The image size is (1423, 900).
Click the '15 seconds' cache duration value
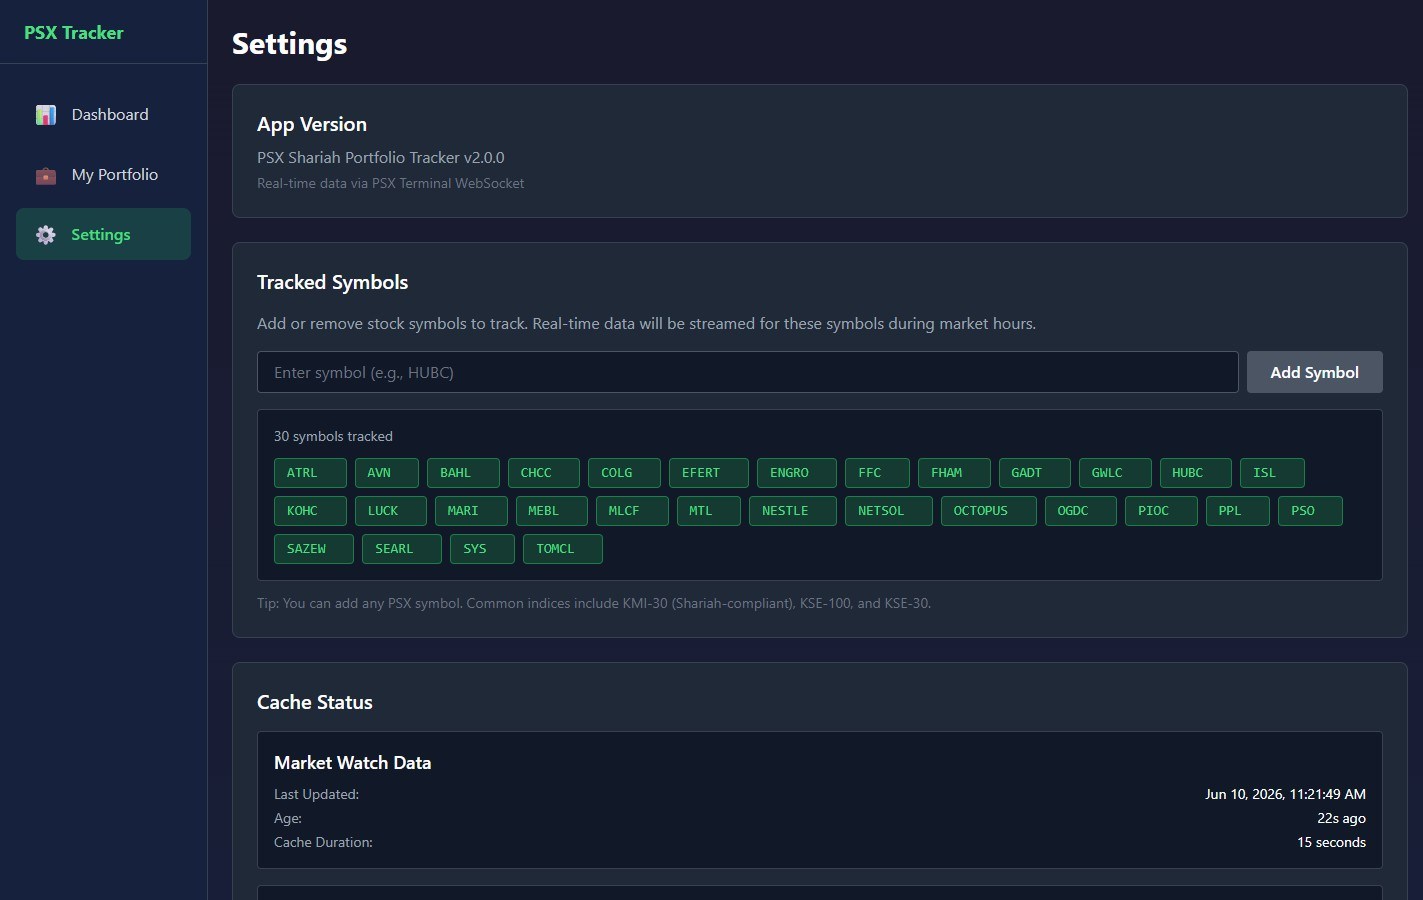coord(1331,842)
